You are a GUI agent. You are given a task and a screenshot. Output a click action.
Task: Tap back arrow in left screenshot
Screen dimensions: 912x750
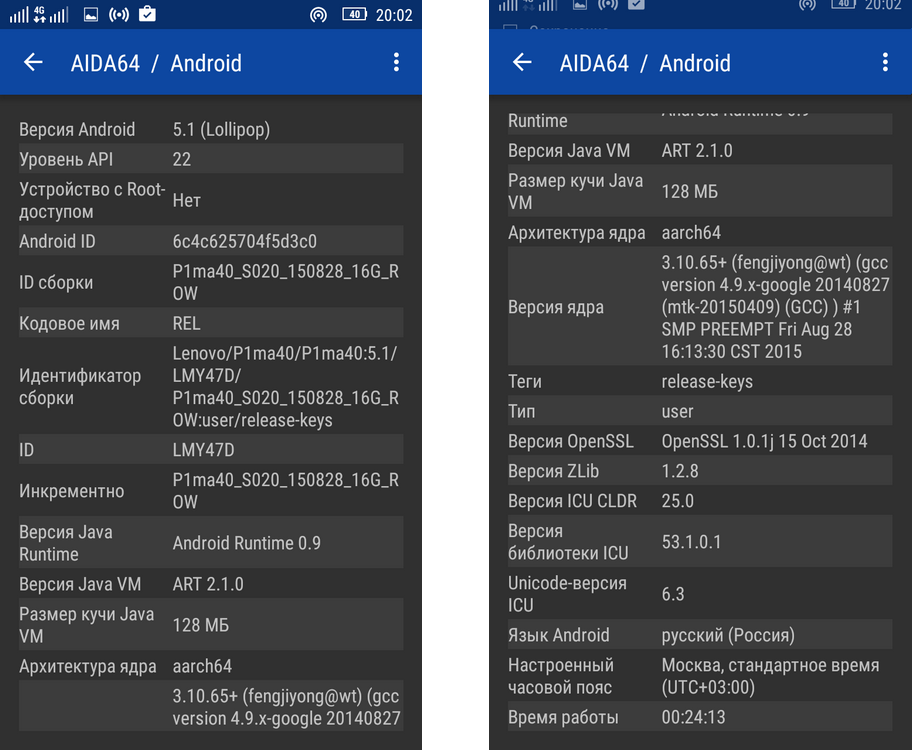coord(33,62)
